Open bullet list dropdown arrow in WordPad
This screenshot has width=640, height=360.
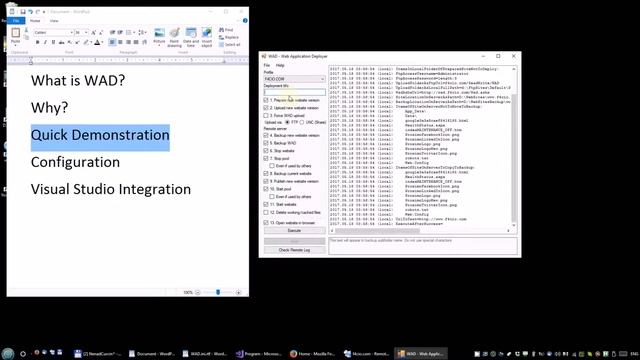(134, 32)
